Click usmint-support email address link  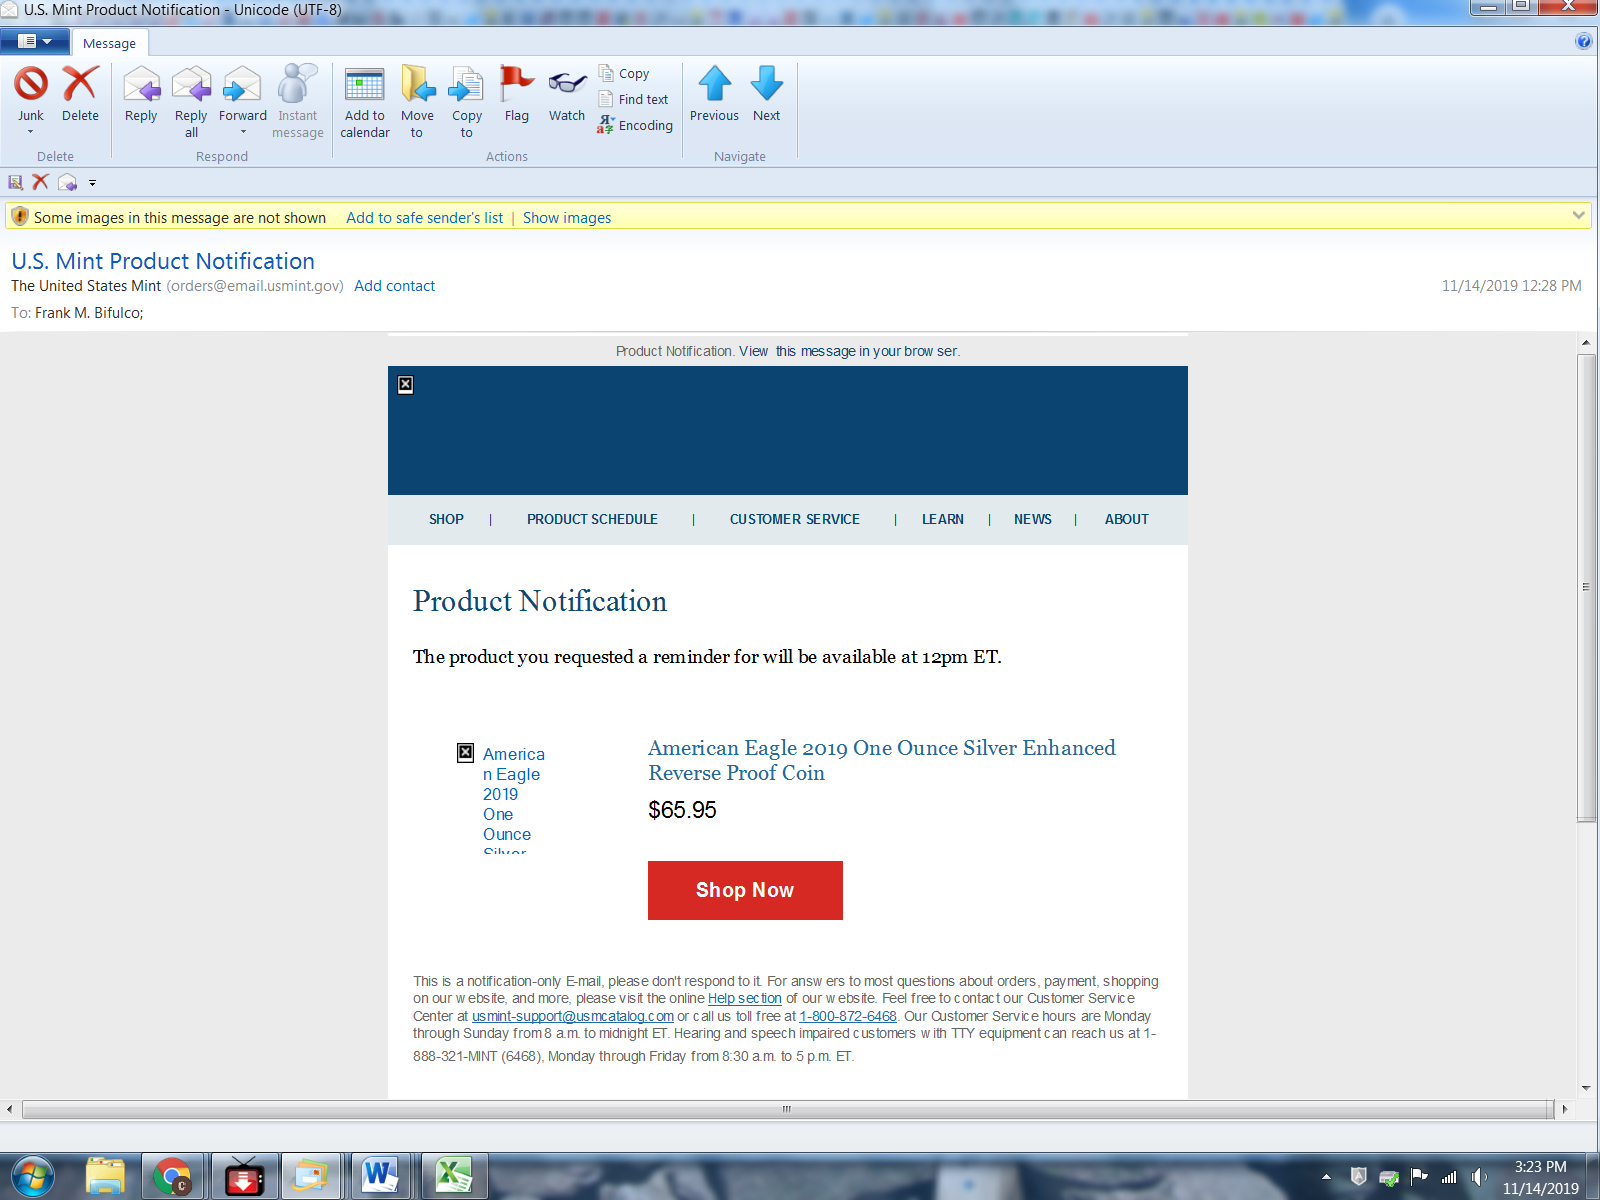pyautogui.click(x=572, y=1016)
